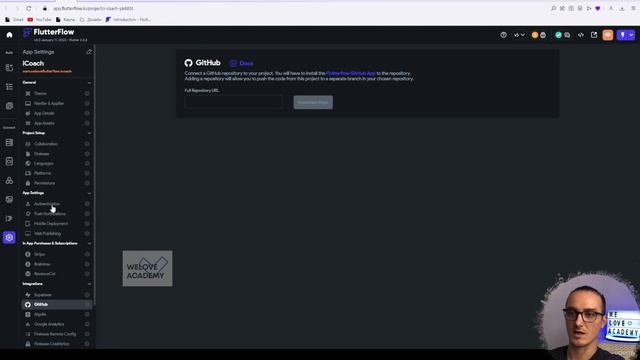Click the lightning run button
The width and height of the screenshot is (640, 360).
point(622,35)
